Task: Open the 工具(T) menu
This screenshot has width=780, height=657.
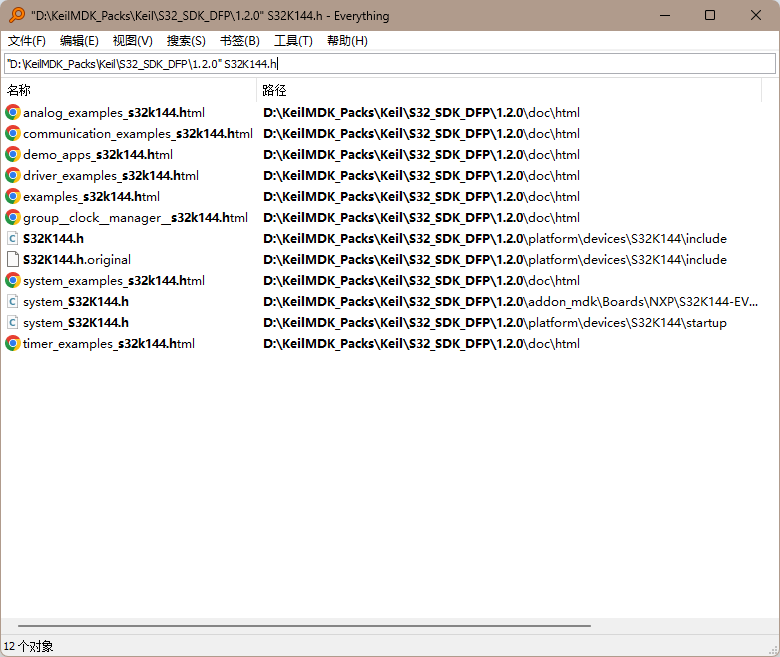Action: pos(293,41)
